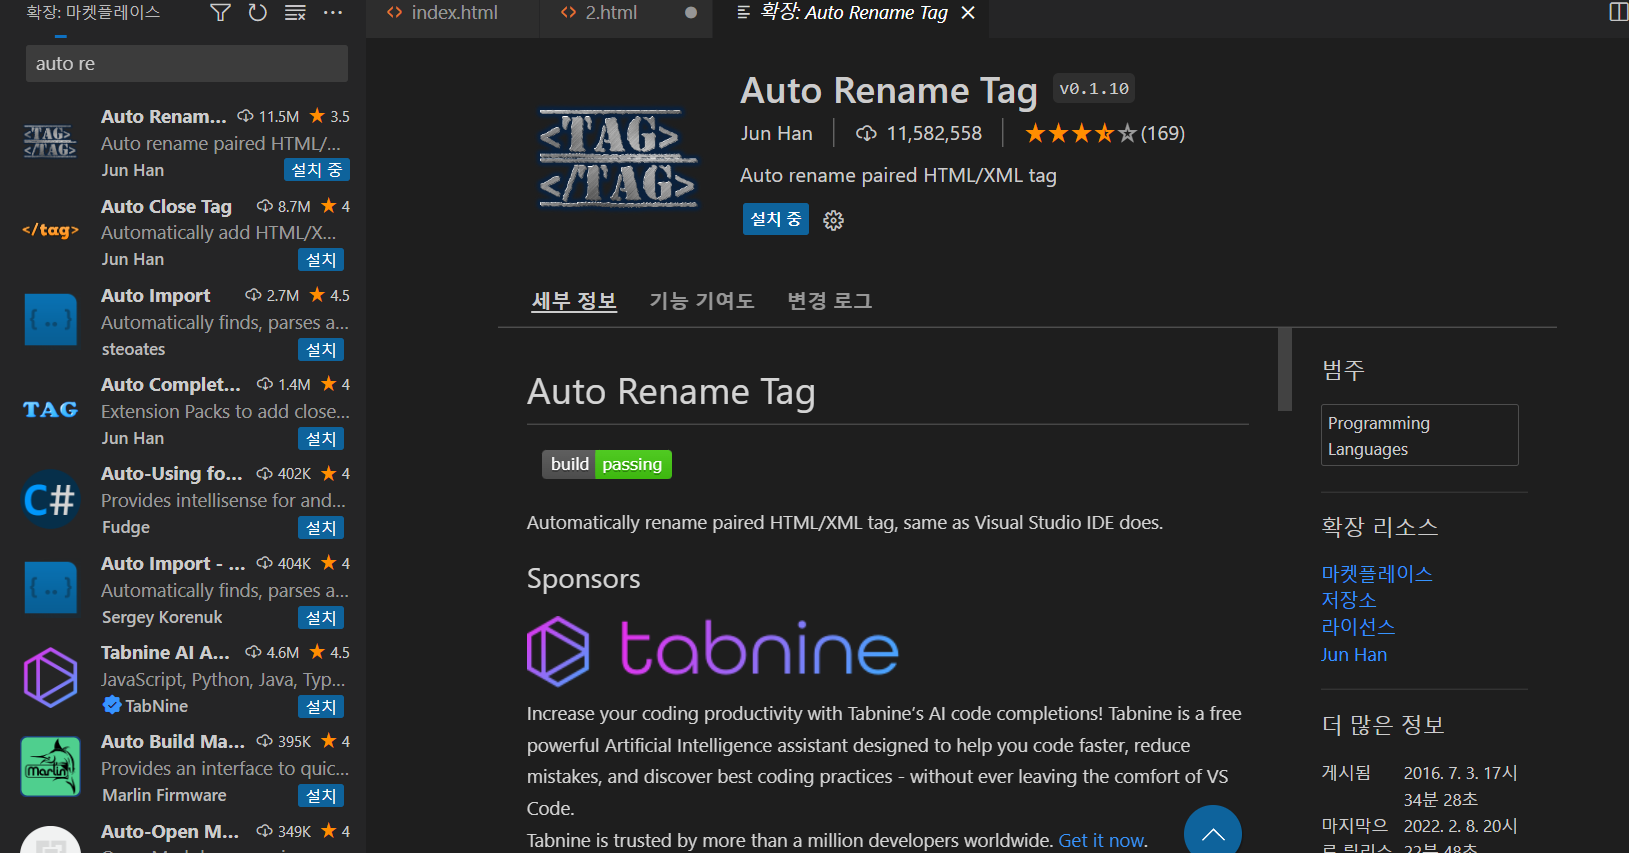Click the Auto Complete Tag icon

click(50, 409)
